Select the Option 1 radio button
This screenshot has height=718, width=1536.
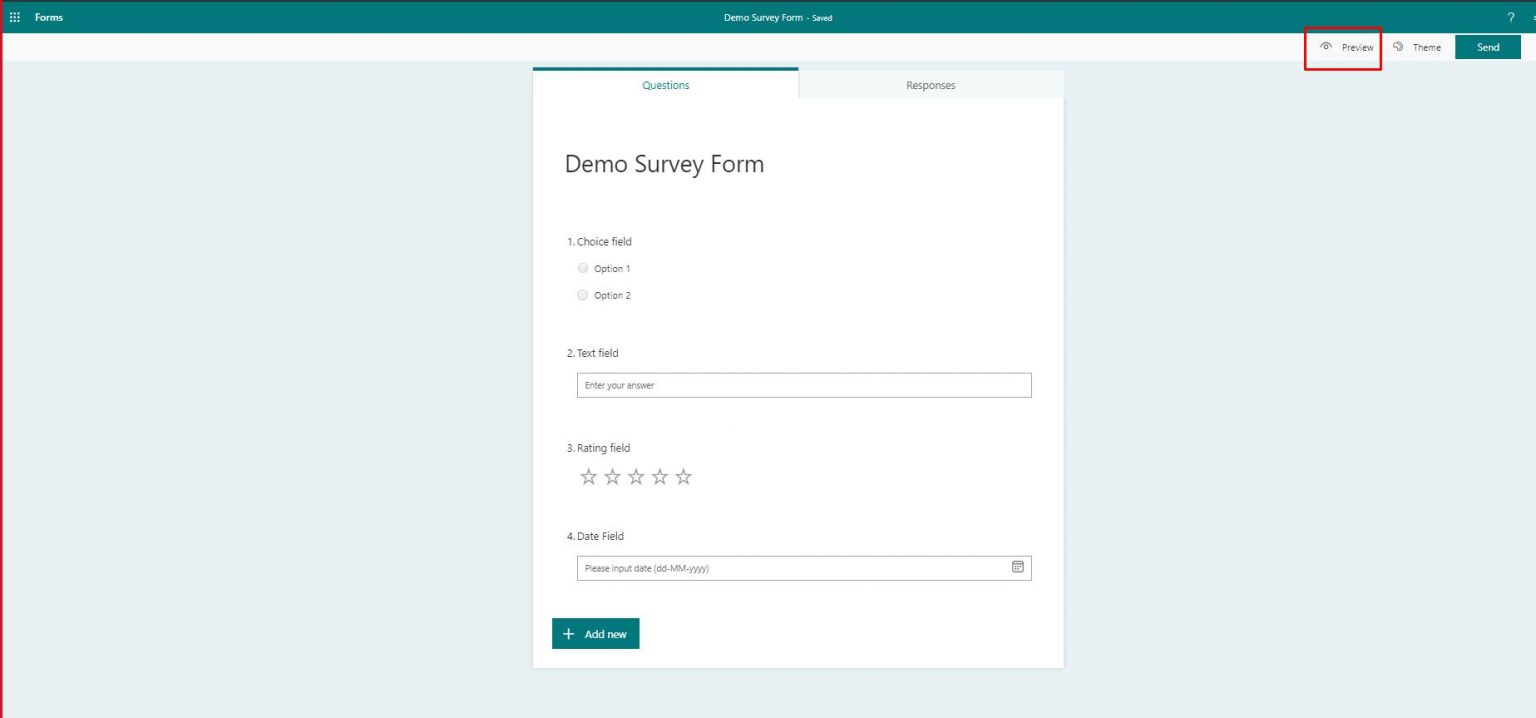tap(583, 267)
